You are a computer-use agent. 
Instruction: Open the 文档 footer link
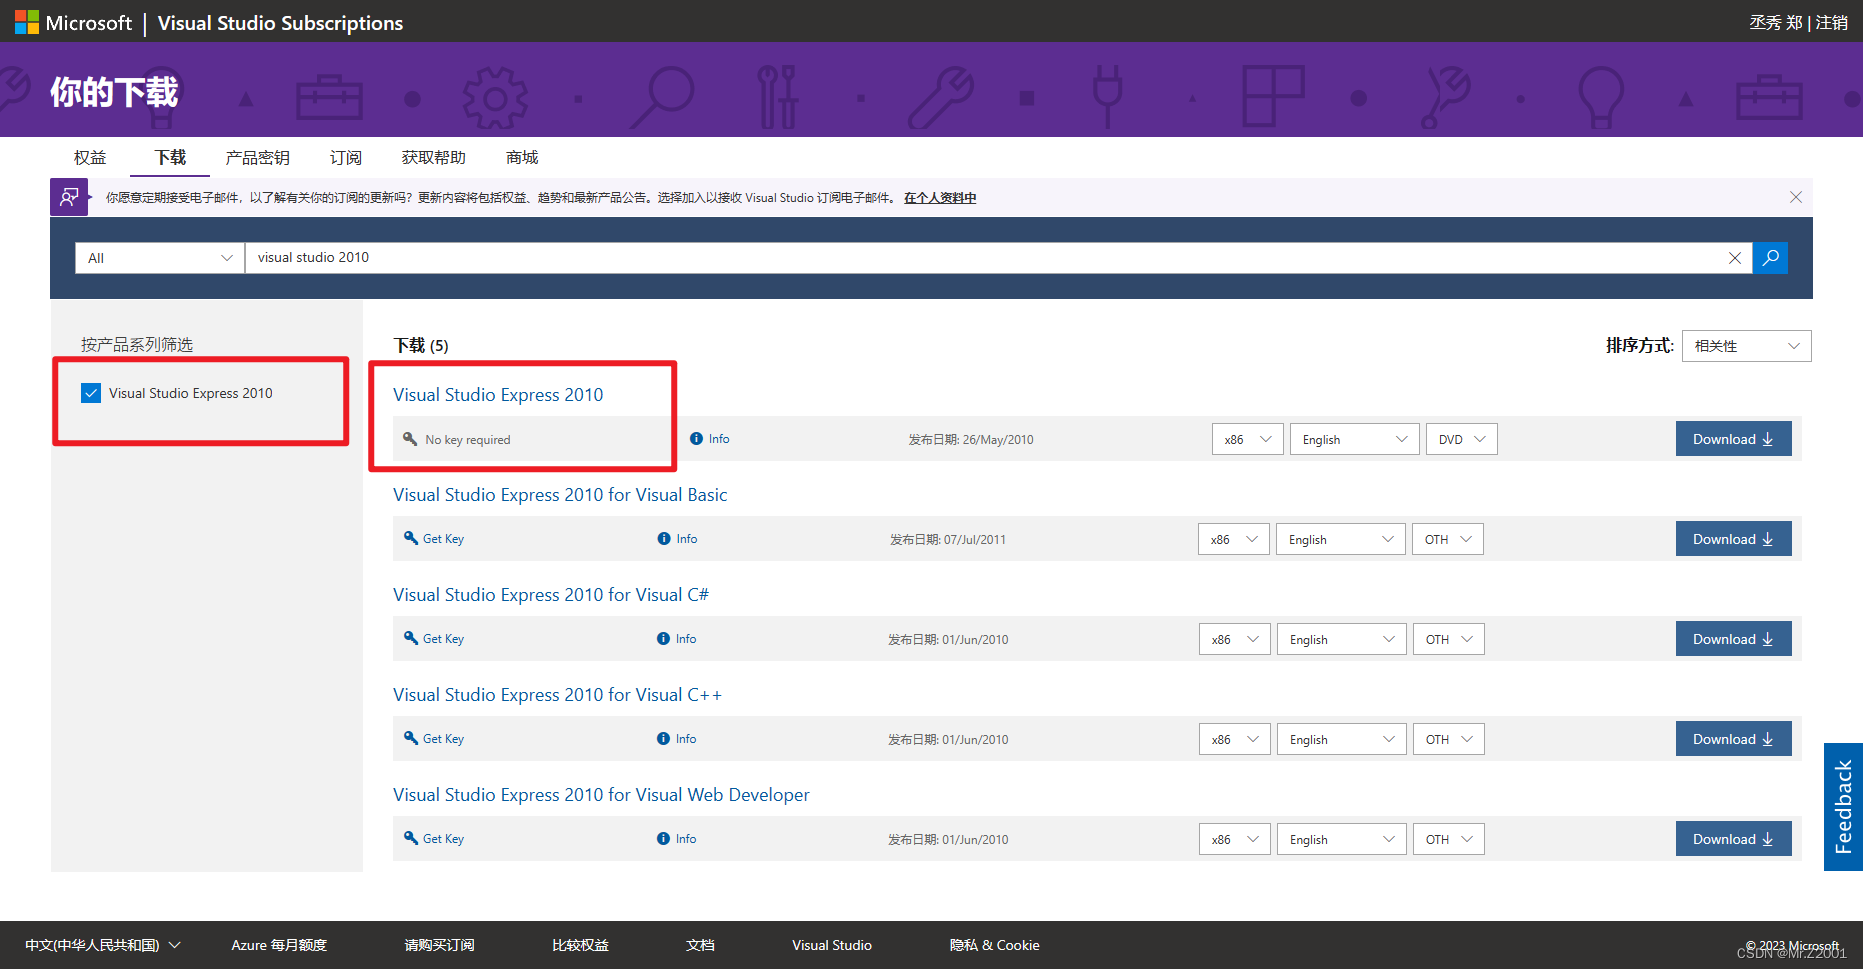coord(700,945)
